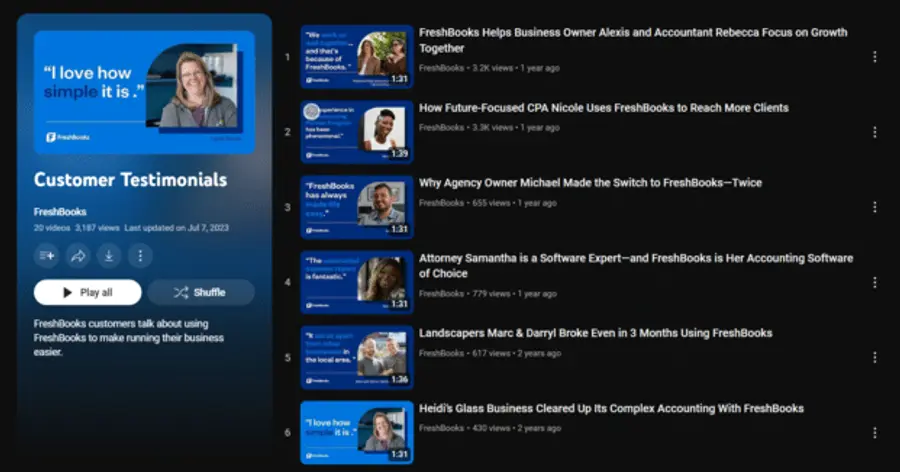This screenshot has width=900, height=472.
Task: Open title "FreshBooks Helps Business Owner Alexis and Accountant Rebecca"
Action: point(633,40)
